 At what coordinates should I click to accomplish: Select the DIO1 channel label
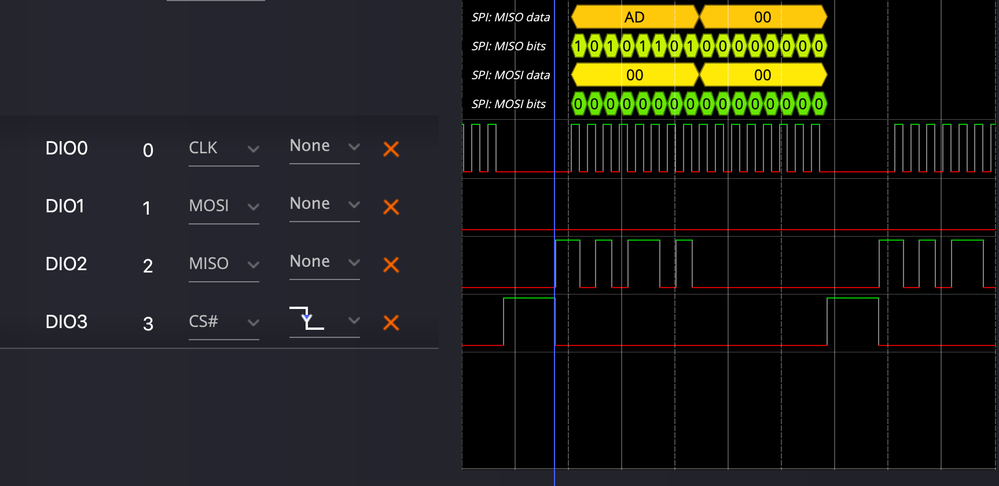[x=64, y=206]
